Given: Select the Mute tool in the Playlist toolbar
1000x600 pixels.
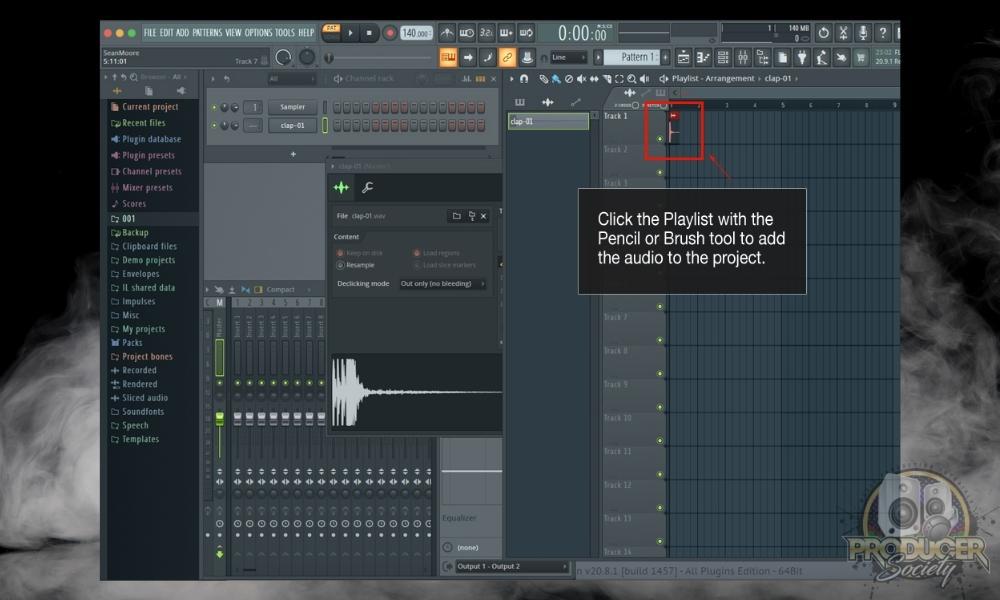Looking at the screenshot, I should coord(583,79).
